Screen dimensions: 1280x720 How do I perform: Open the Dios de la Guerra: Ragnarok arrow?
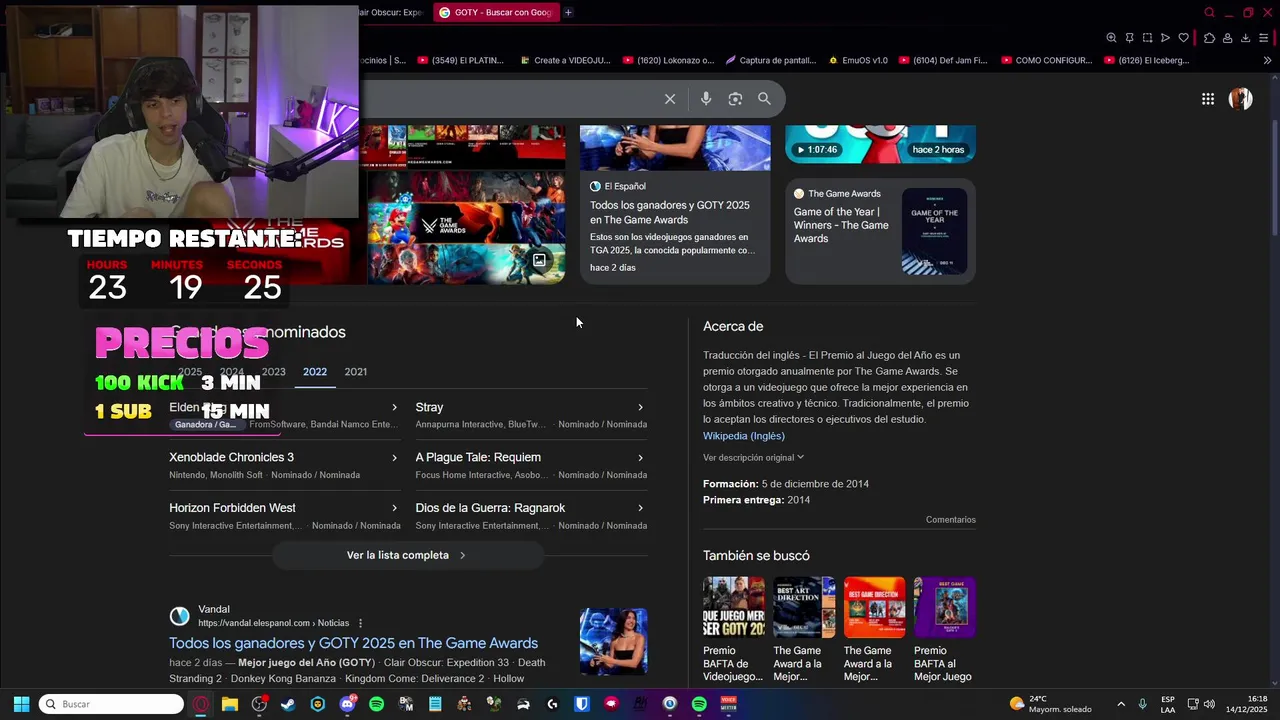pyautogui.click(x=640, y=508)
